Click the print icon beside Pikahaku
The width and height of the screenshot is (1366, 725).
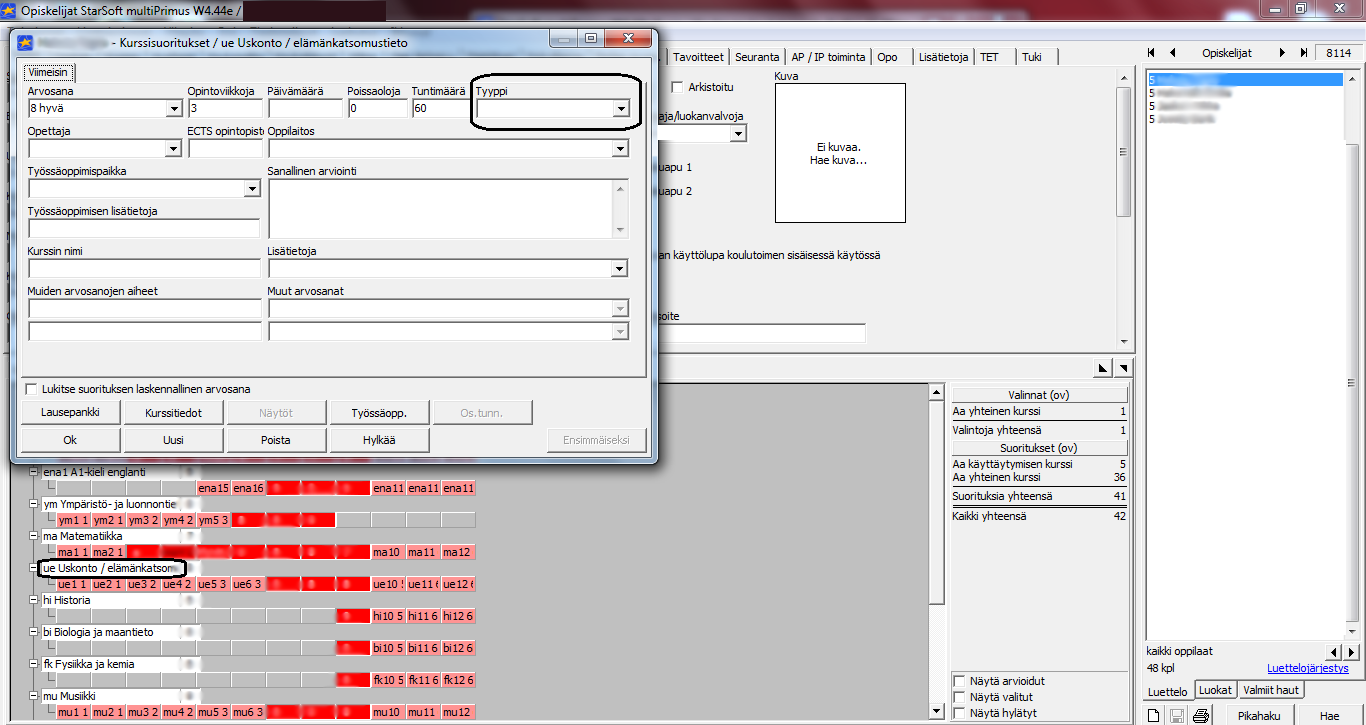coord(1202,715)
